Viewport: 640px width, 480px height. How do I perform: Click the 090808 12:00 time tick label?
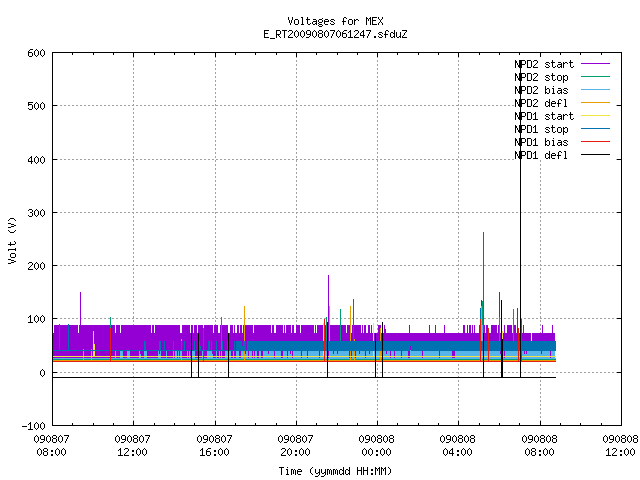pyautogui.click(x=620, y=446)
